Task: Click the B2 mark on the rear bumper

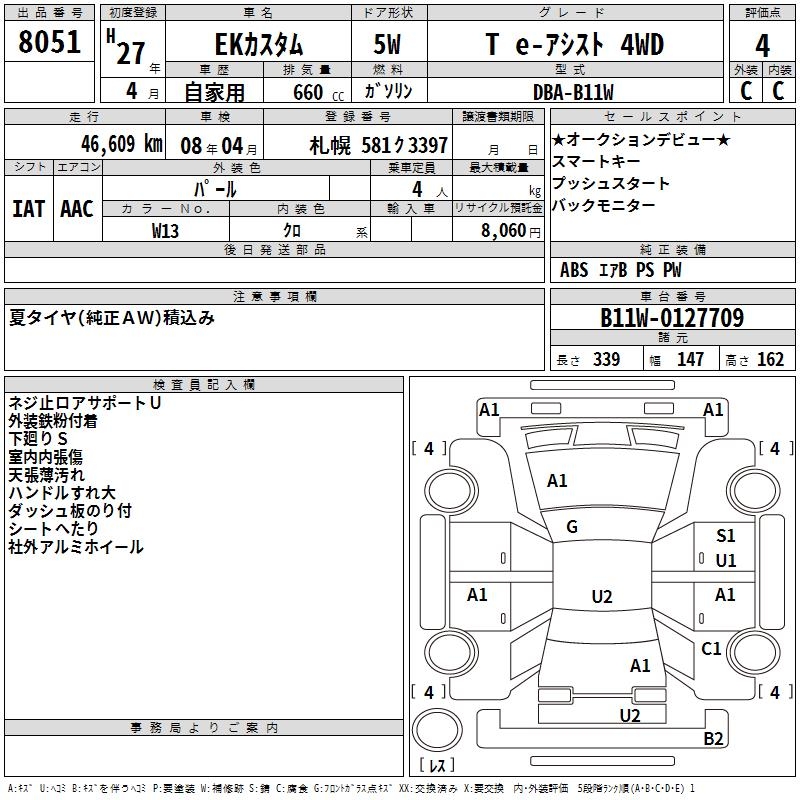Action: click(713, 739)
